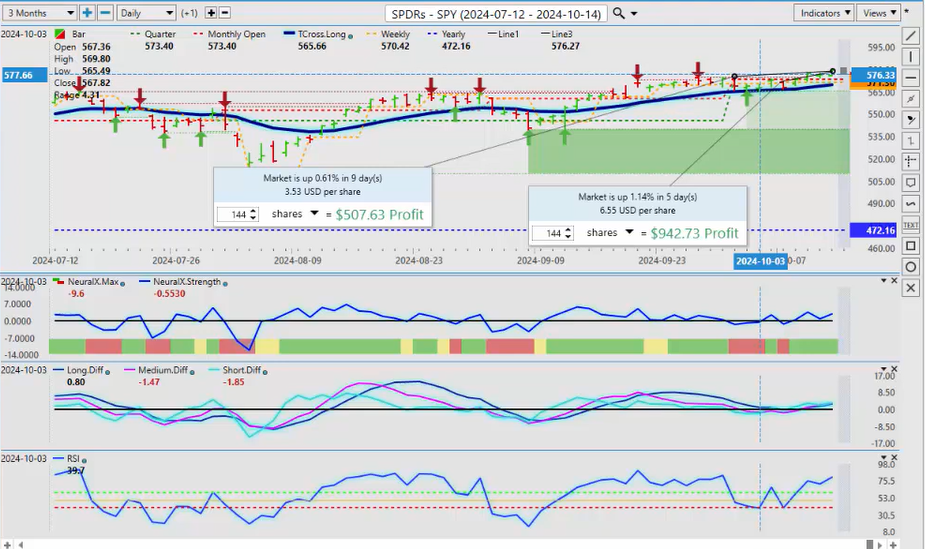Select the step line tool

tap(911, 140)
